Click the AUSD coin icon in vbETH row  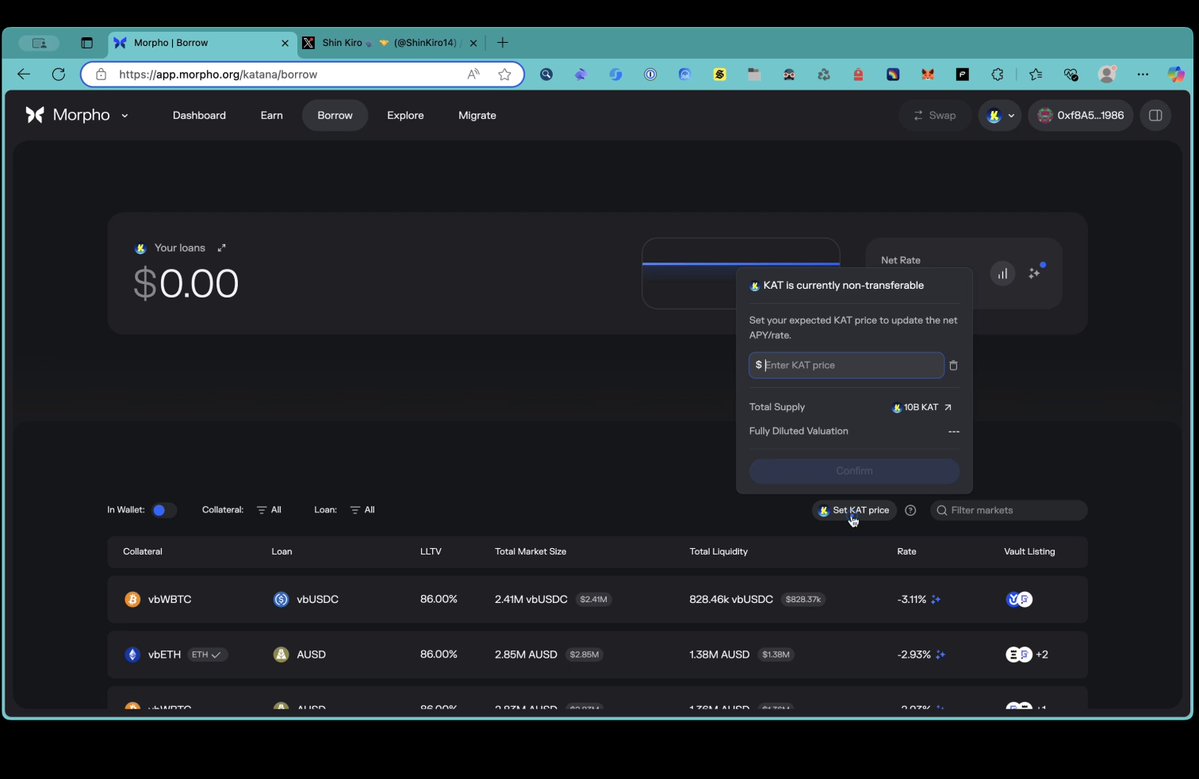click(281, 654)
